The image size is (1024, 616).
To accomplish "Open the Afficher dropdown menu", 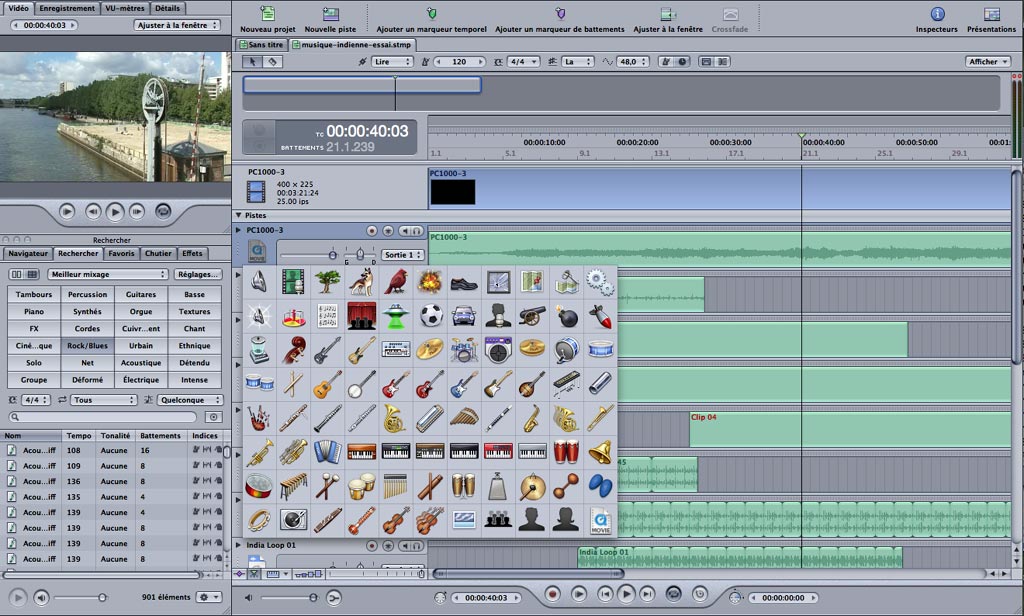I will tap(986, 61).
